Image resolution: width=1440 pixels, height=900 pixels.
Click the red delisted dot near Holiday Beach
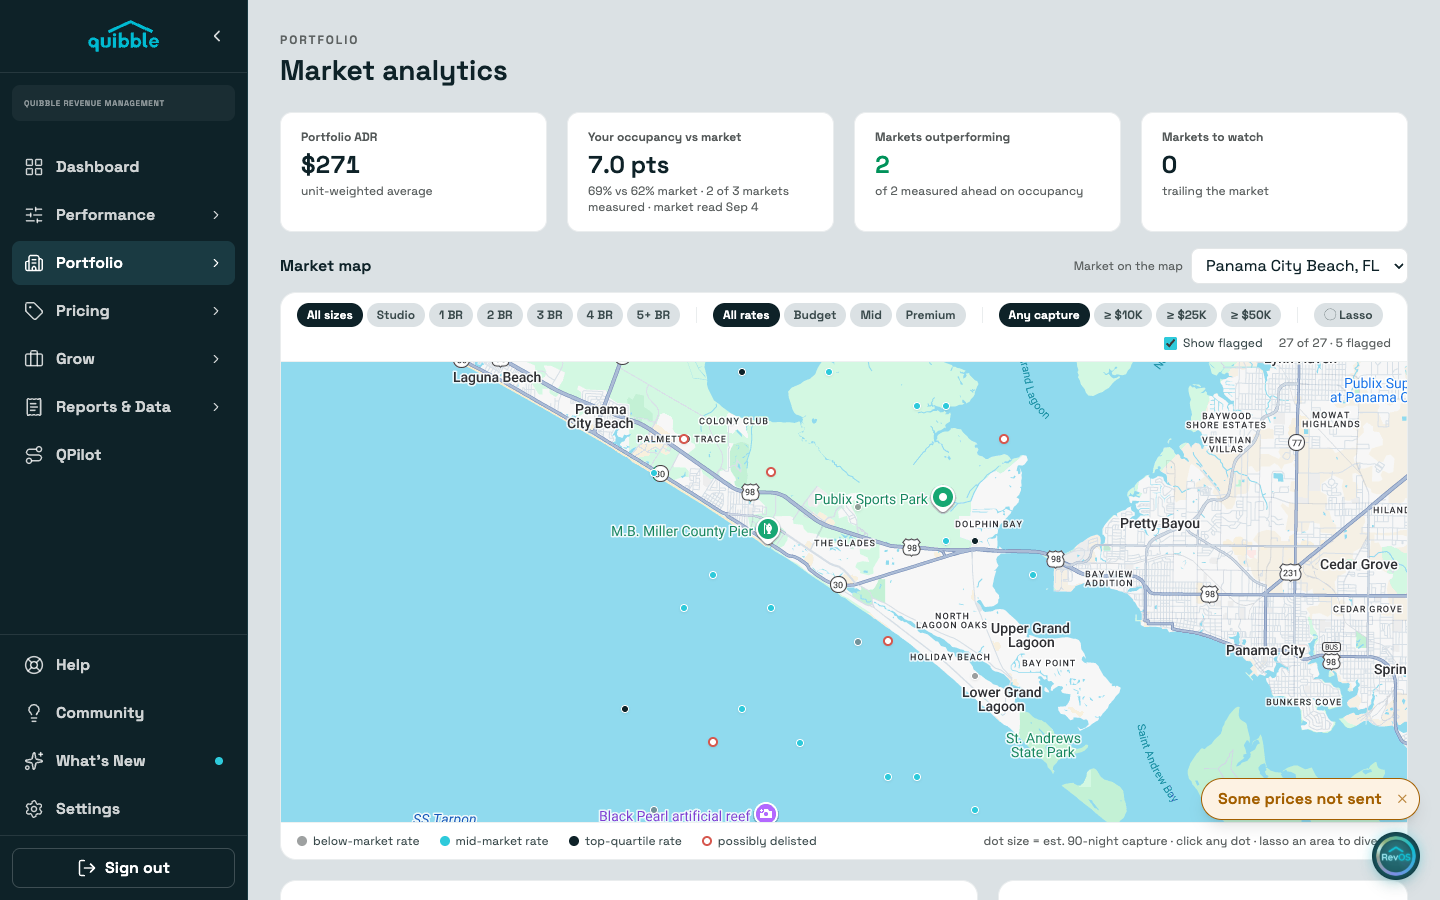(888, 641)
